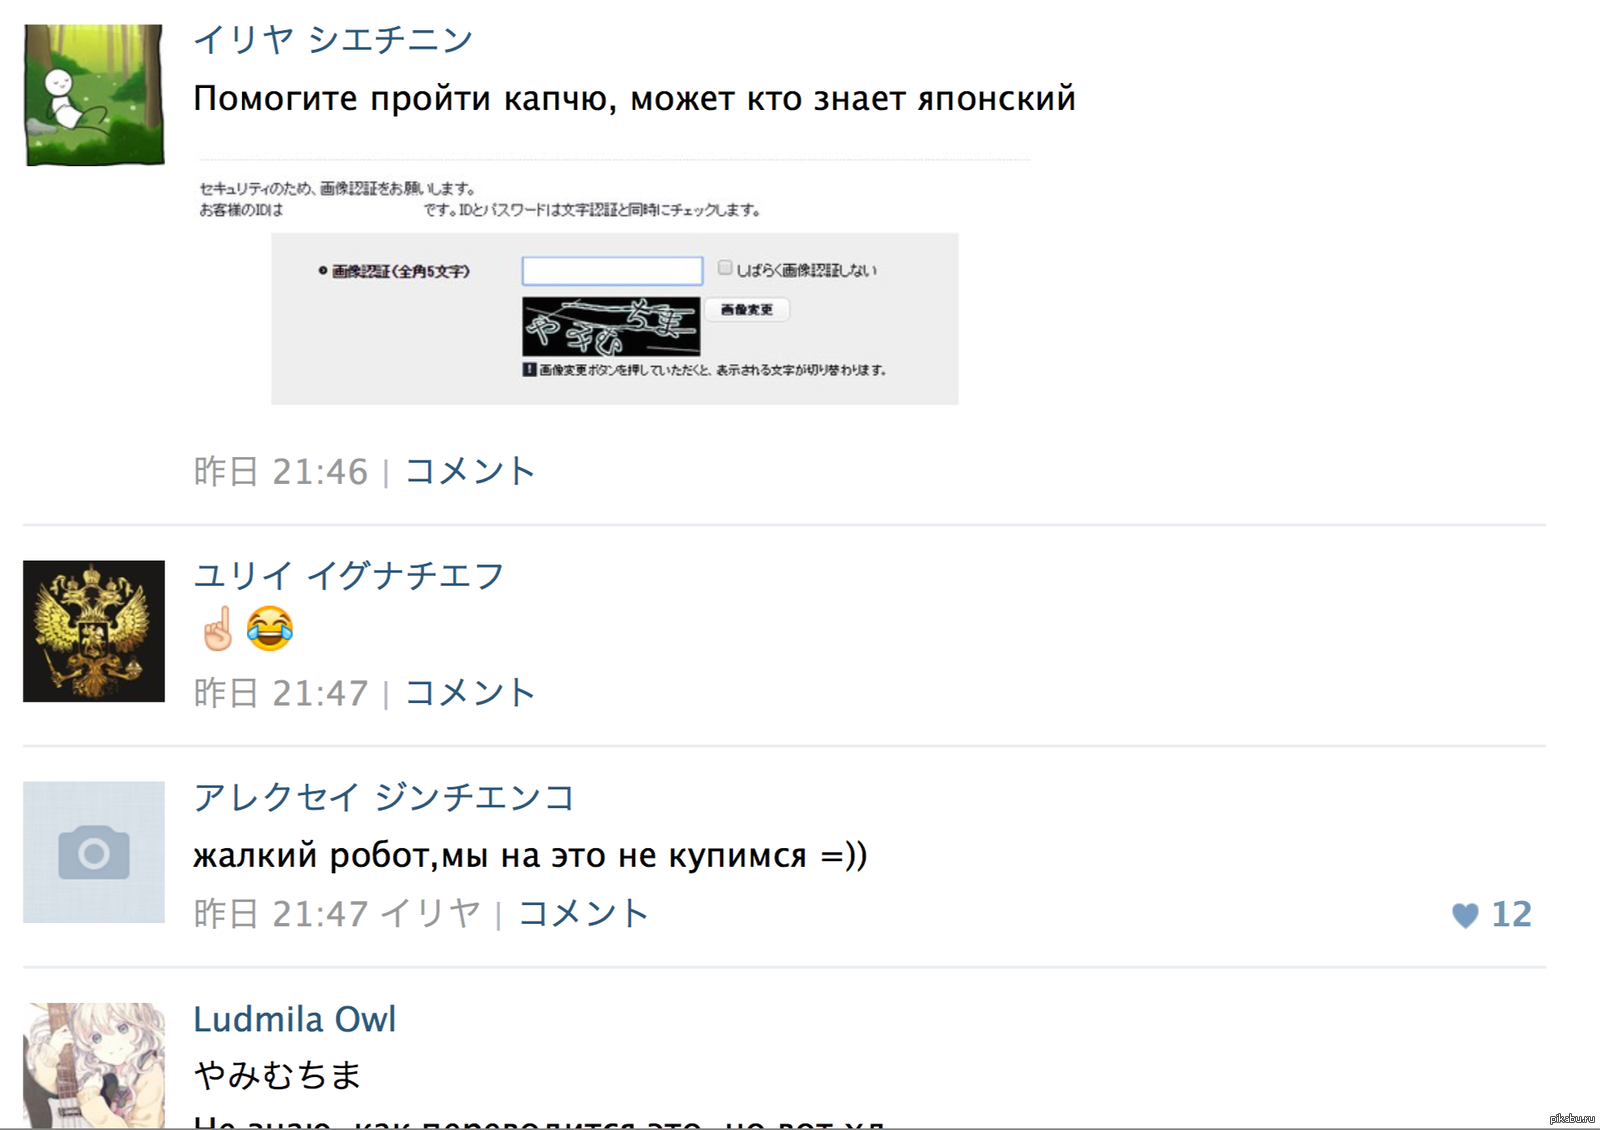Click the placeholder camera avatar icon
Viewport: 1600px width, 1130px height.
[x=94, y=852]
